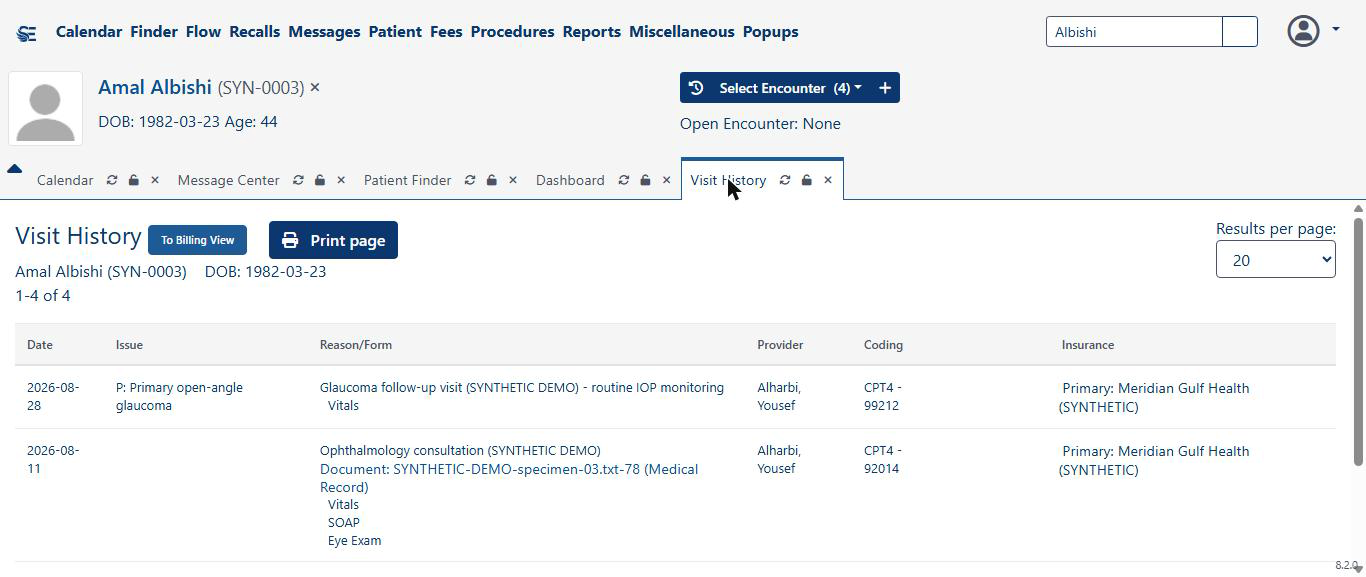Clear the patient with the × beside SYN-0003

[x=315, y=88]
